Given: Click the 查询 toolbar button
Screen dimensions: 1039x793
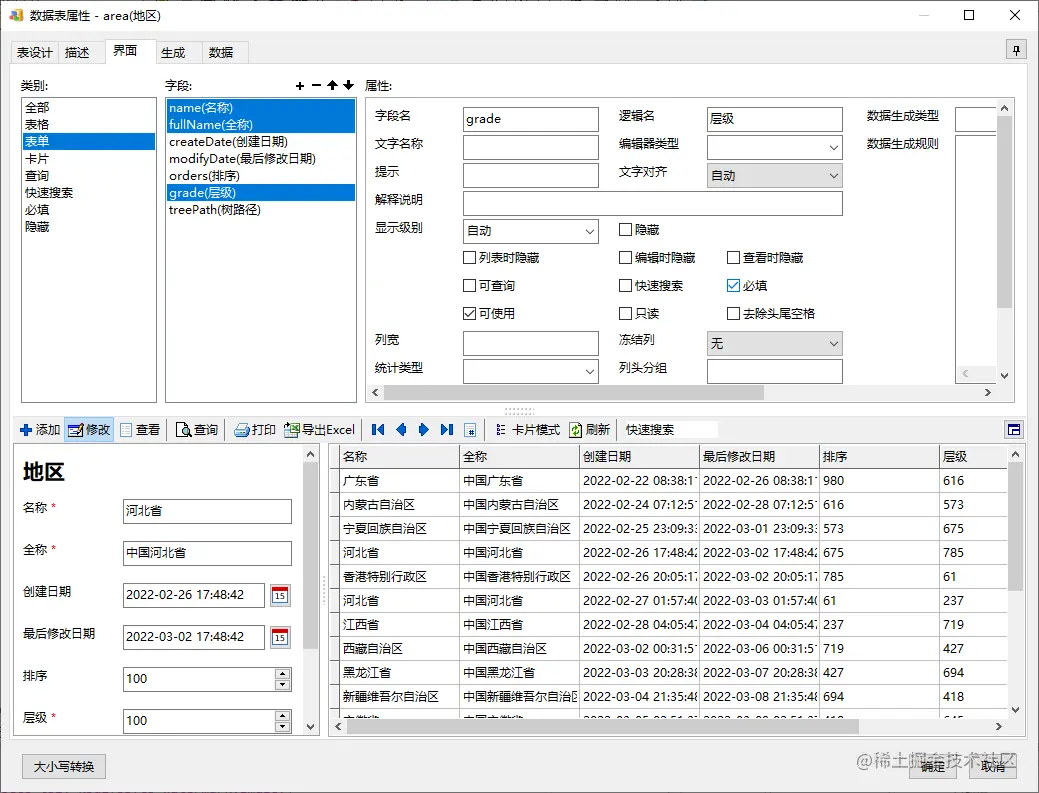Looking at the screenshot, I should [197, 430].
